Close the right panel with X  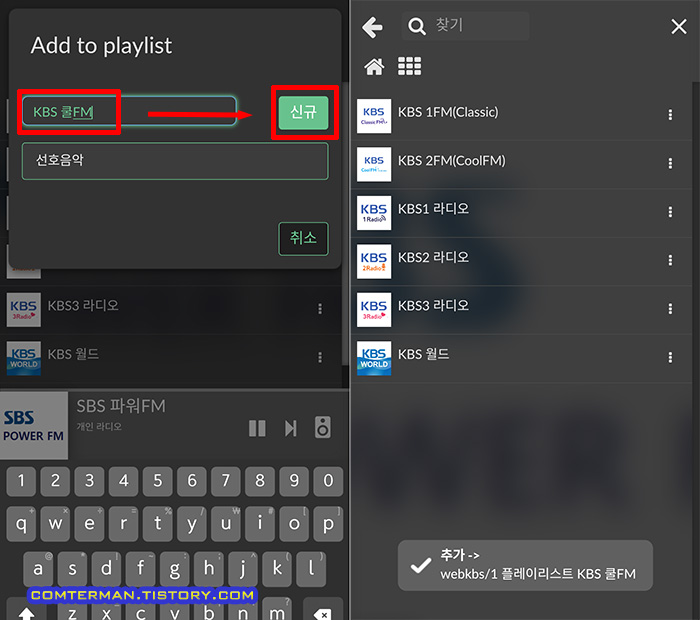click(679, 27)
